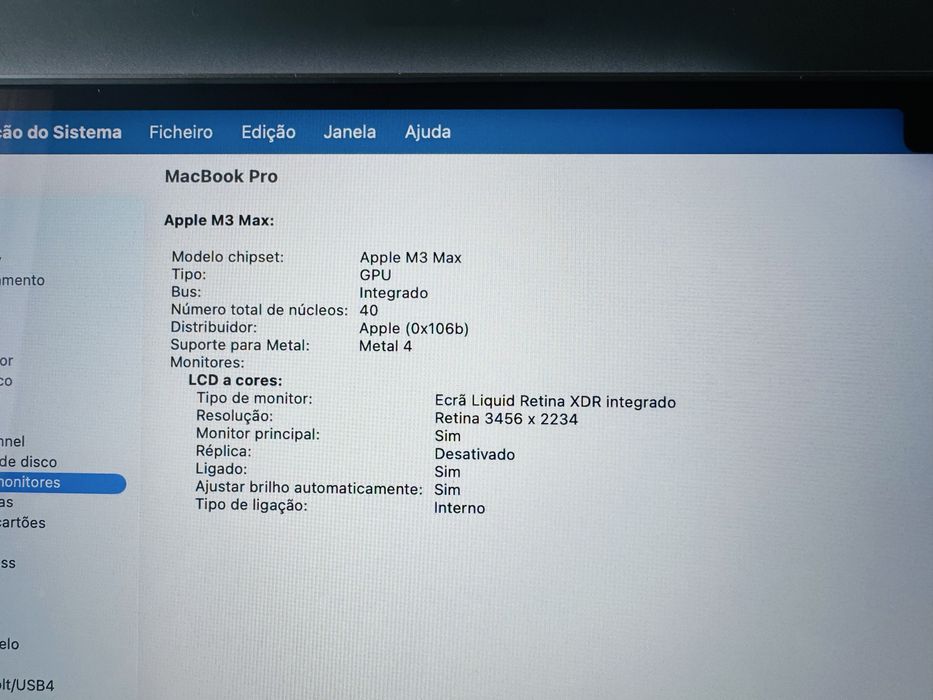The image size is (933, 700).
Task: Click the 'Tipo:' label
Action: [x=188, y=274]
